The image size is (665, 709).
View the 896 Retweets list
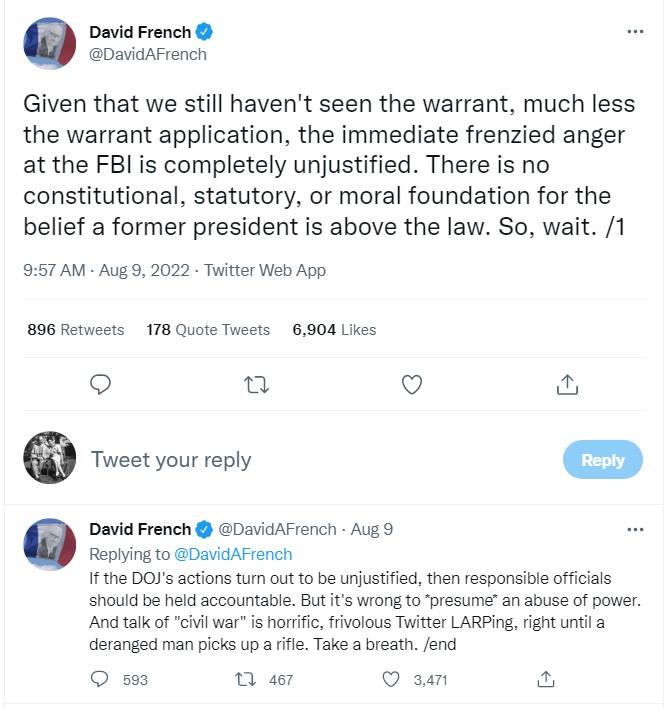[x=75, y=330]
